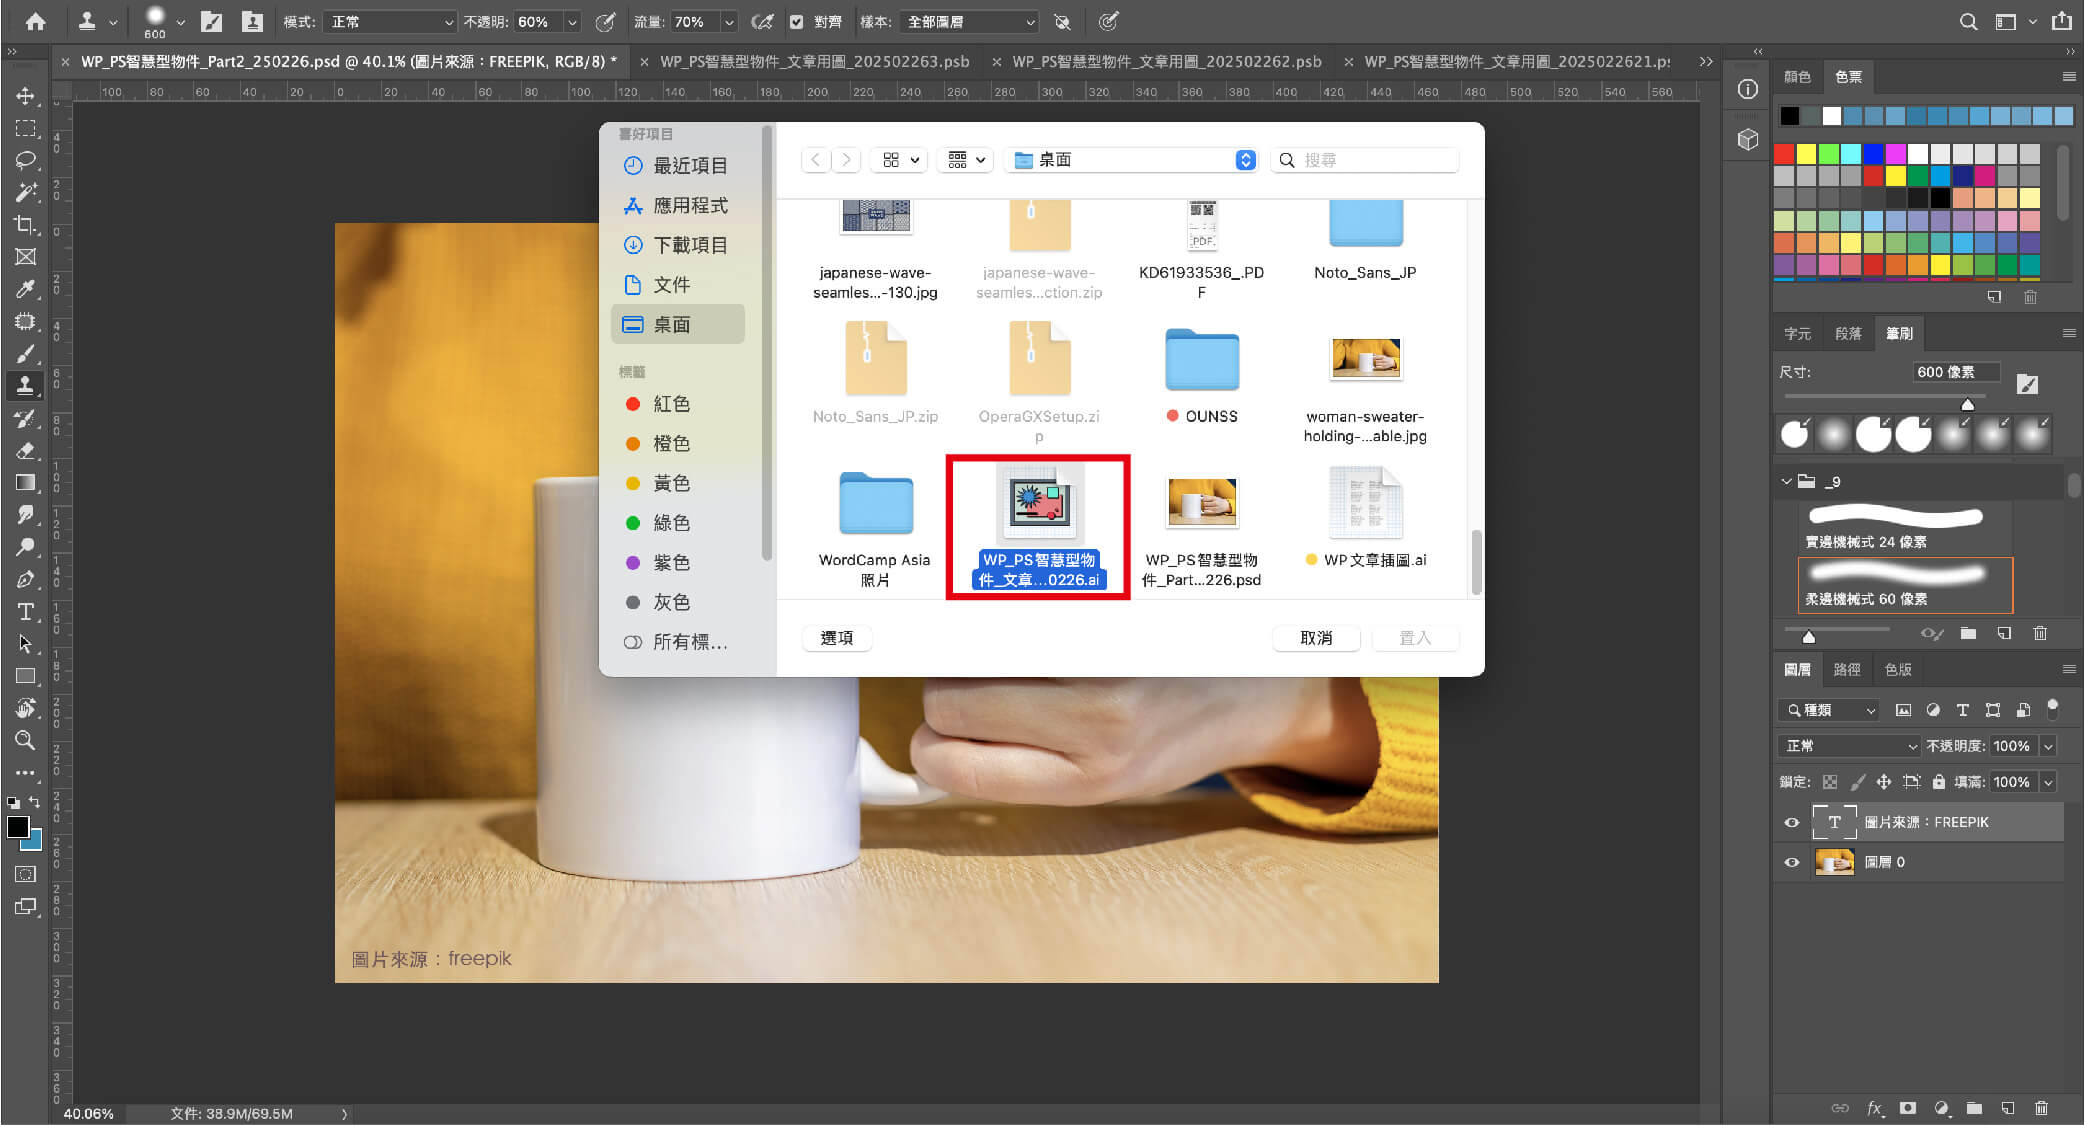Switch to document tab ending 202502263.psb
This screenshot has width=2085, height=1125.
tap(814, 62)
